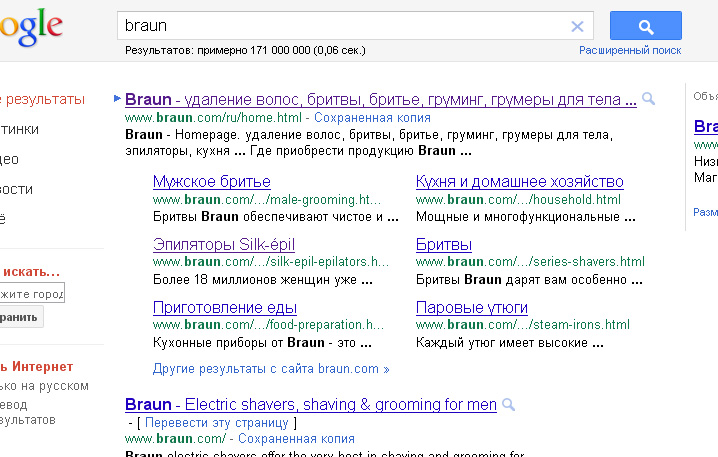Open the right-side ad title starting with Bra
718x457 pixels.
tap(706, 126)
